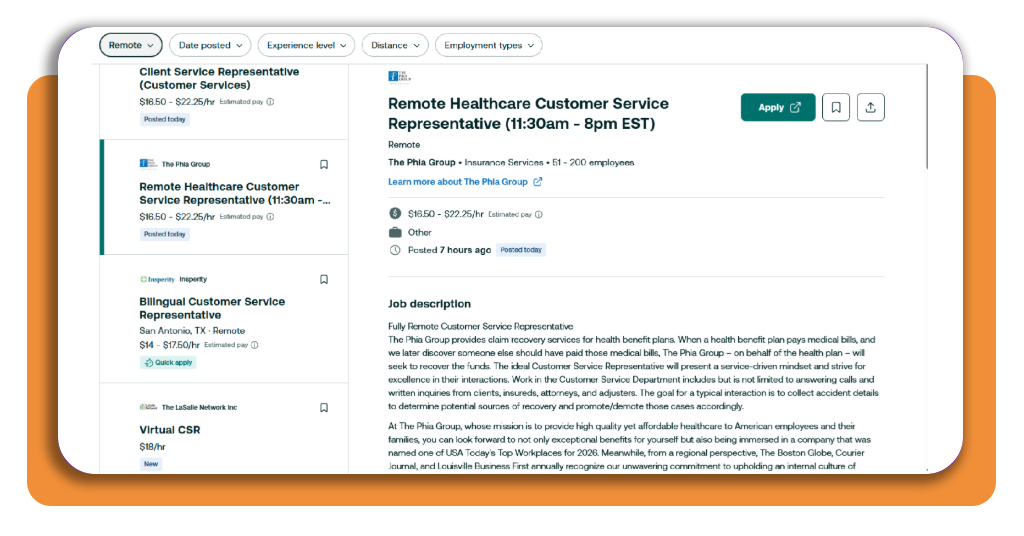Open the Virtual CSR job listing
1024x536 pixels.
tap(170, 430)
